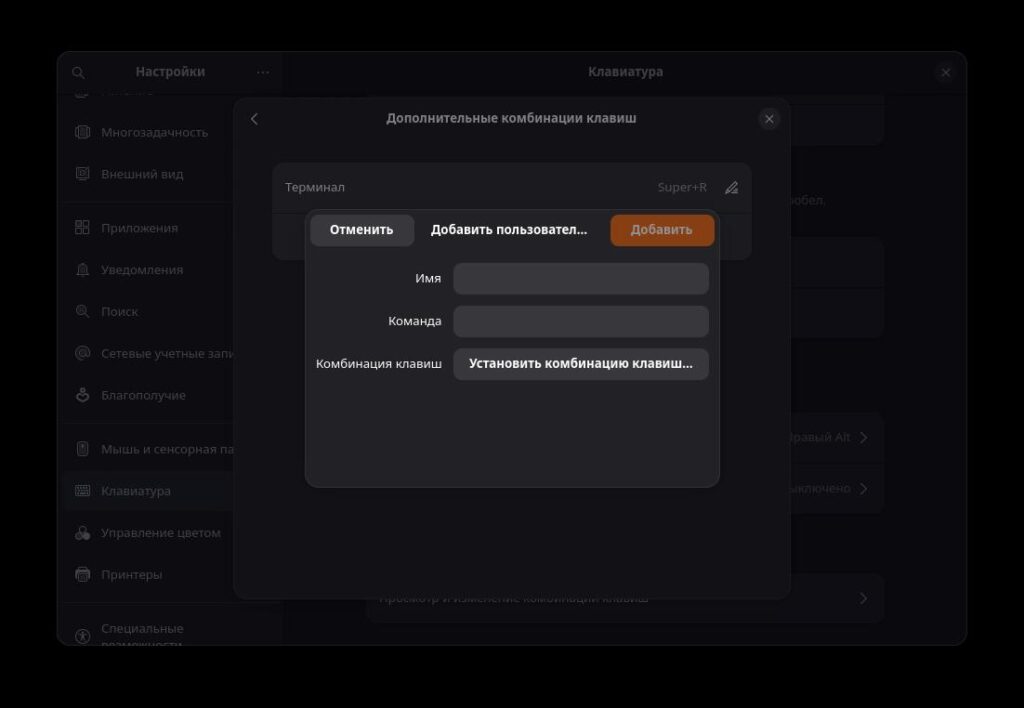Viewport: 1024px width, 708px height.
Task: Select Клавиатура in the sidebar
Action: click(136, 491)
